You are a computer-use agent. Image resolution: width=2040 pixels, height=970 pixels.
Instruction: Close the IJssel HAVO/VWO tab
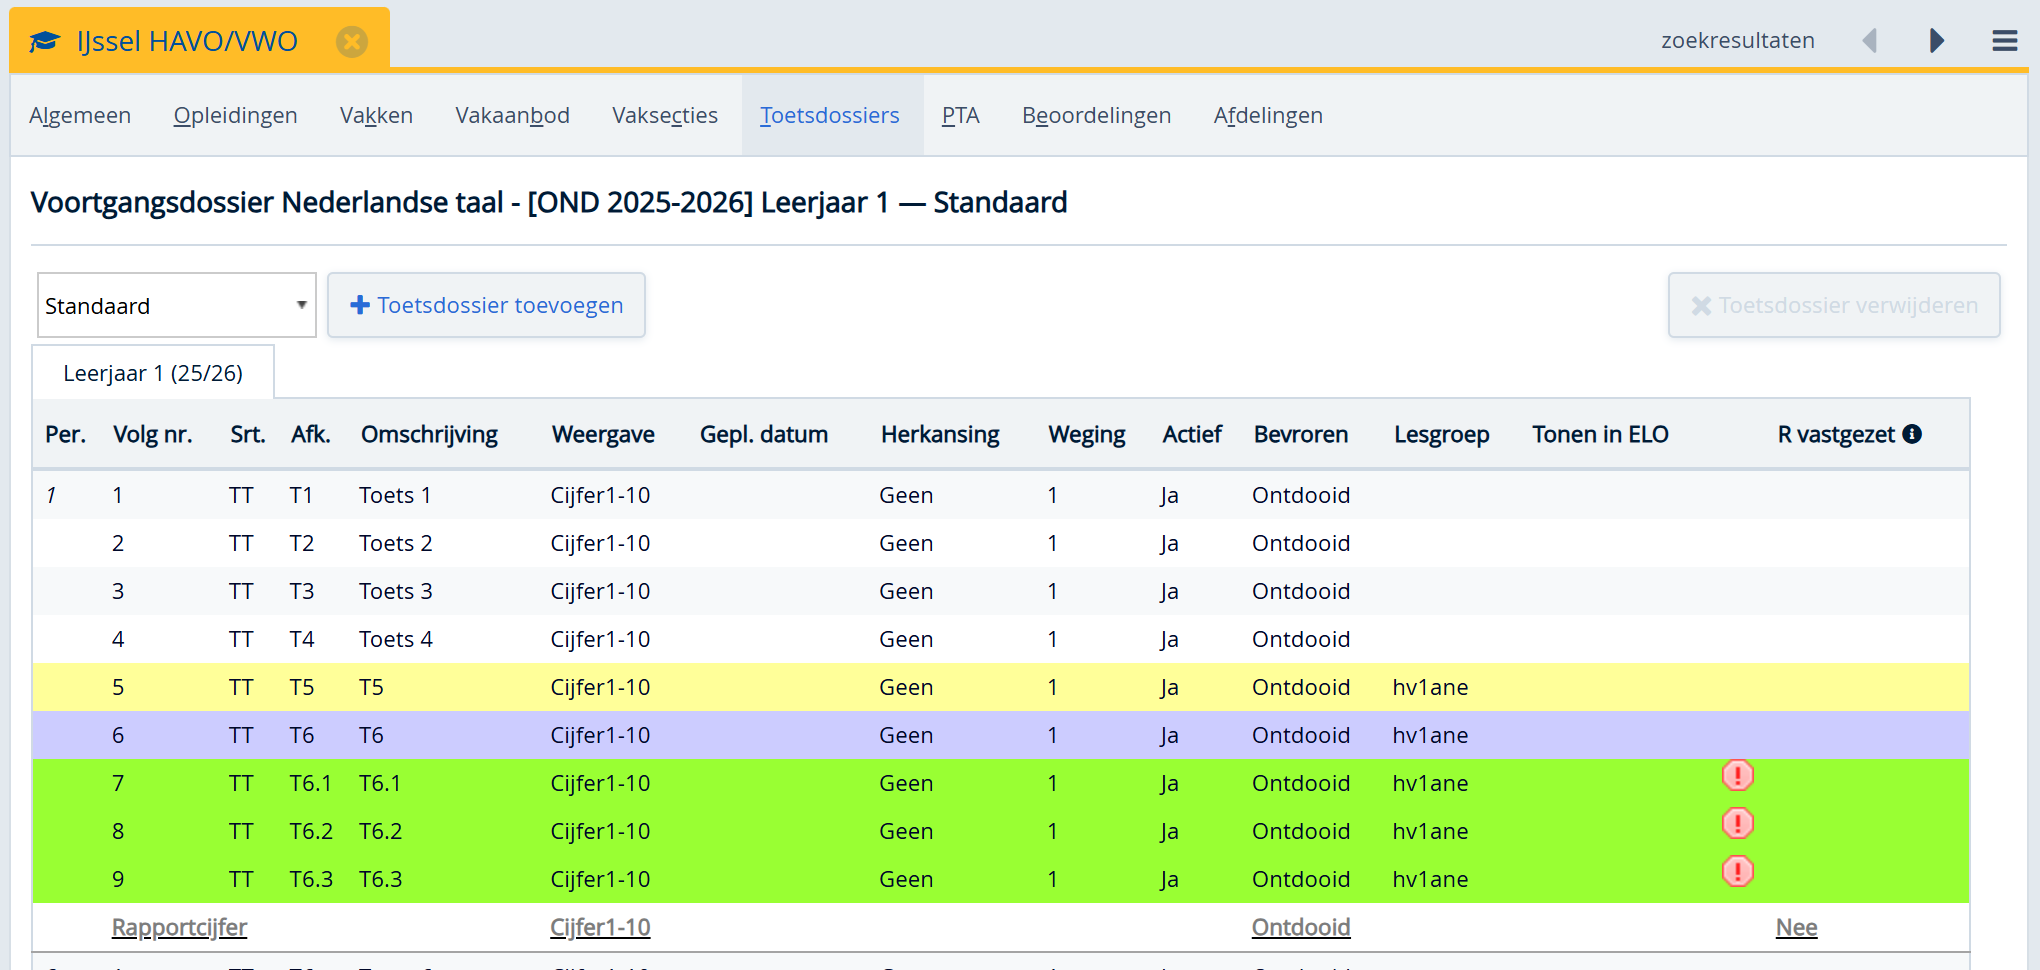(x=351, y=41)
